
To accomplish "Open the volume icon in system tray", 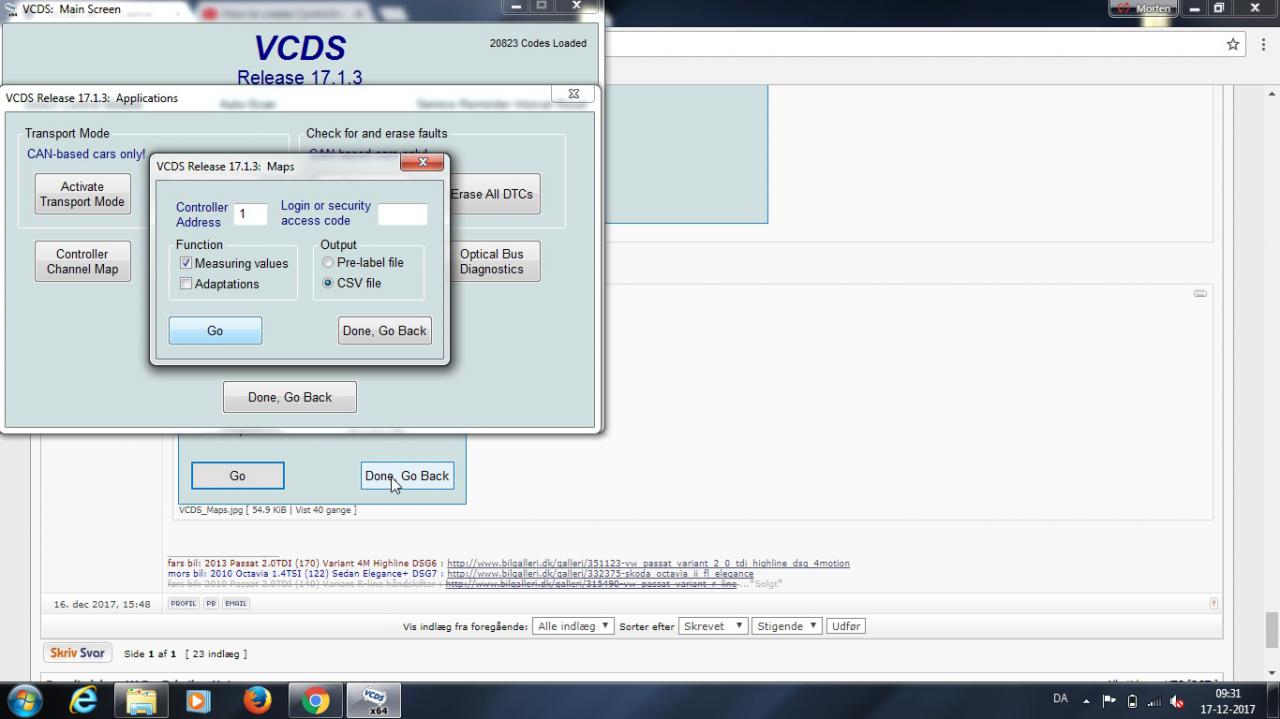I will 1177,701.
